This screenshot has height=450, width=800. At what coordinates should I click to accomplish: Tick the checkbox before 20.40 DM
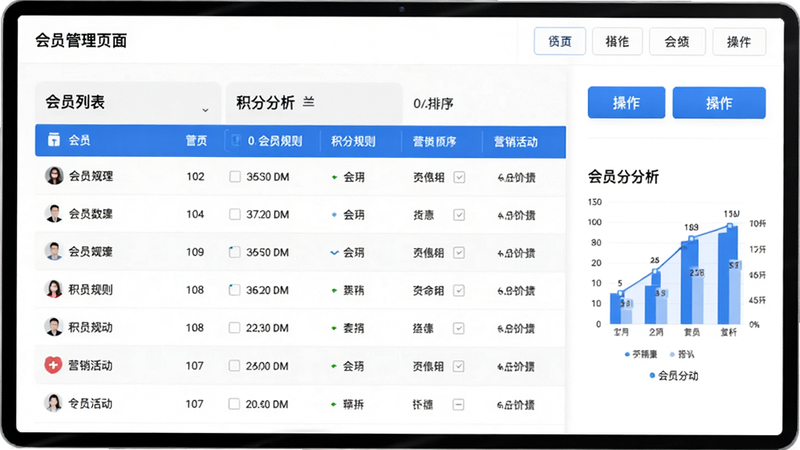click(235, 404)
